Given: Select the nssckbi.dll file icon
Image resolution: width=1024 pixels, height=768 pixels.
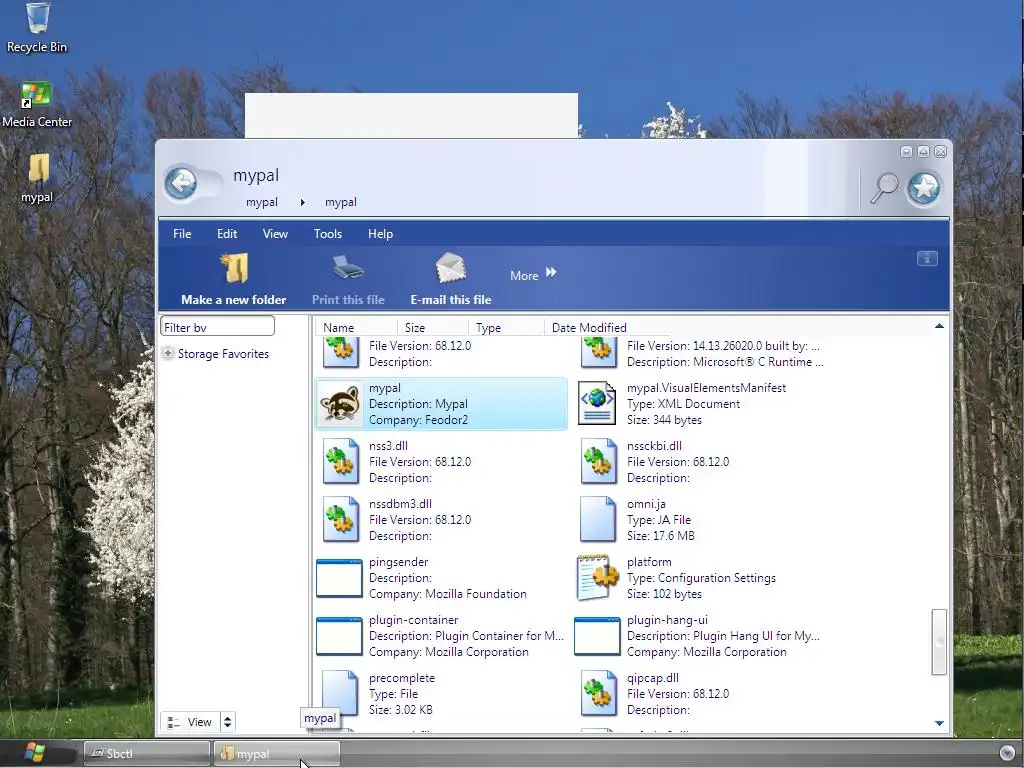Looking at the screenshot, I should tap(598, 462).
